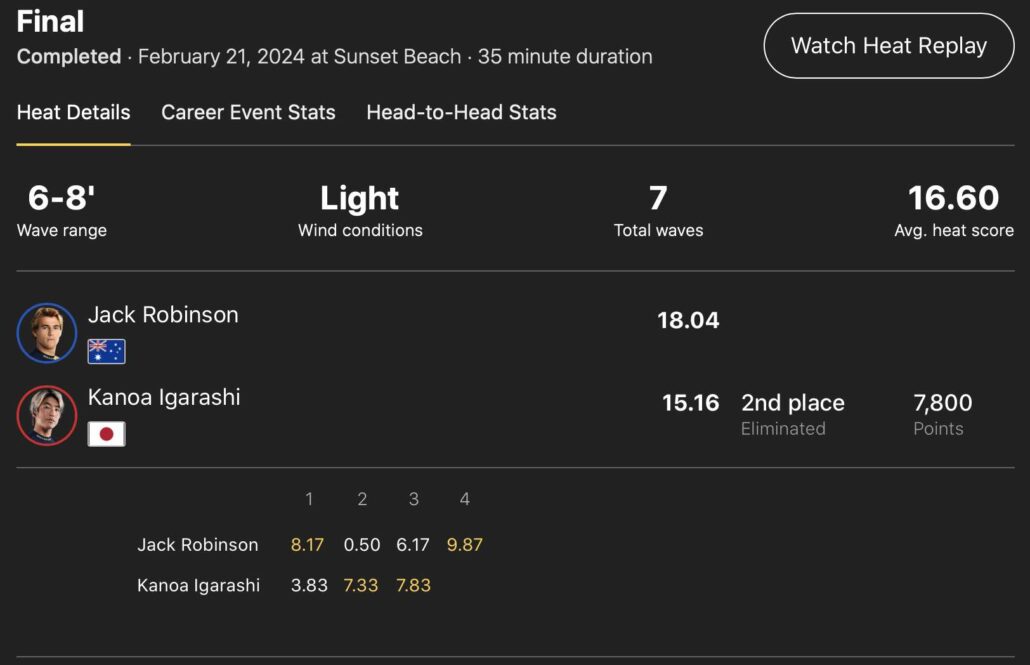Click Kanoa Igarashi's avatar photo
1030x665 pixels.
click(47, 415)
